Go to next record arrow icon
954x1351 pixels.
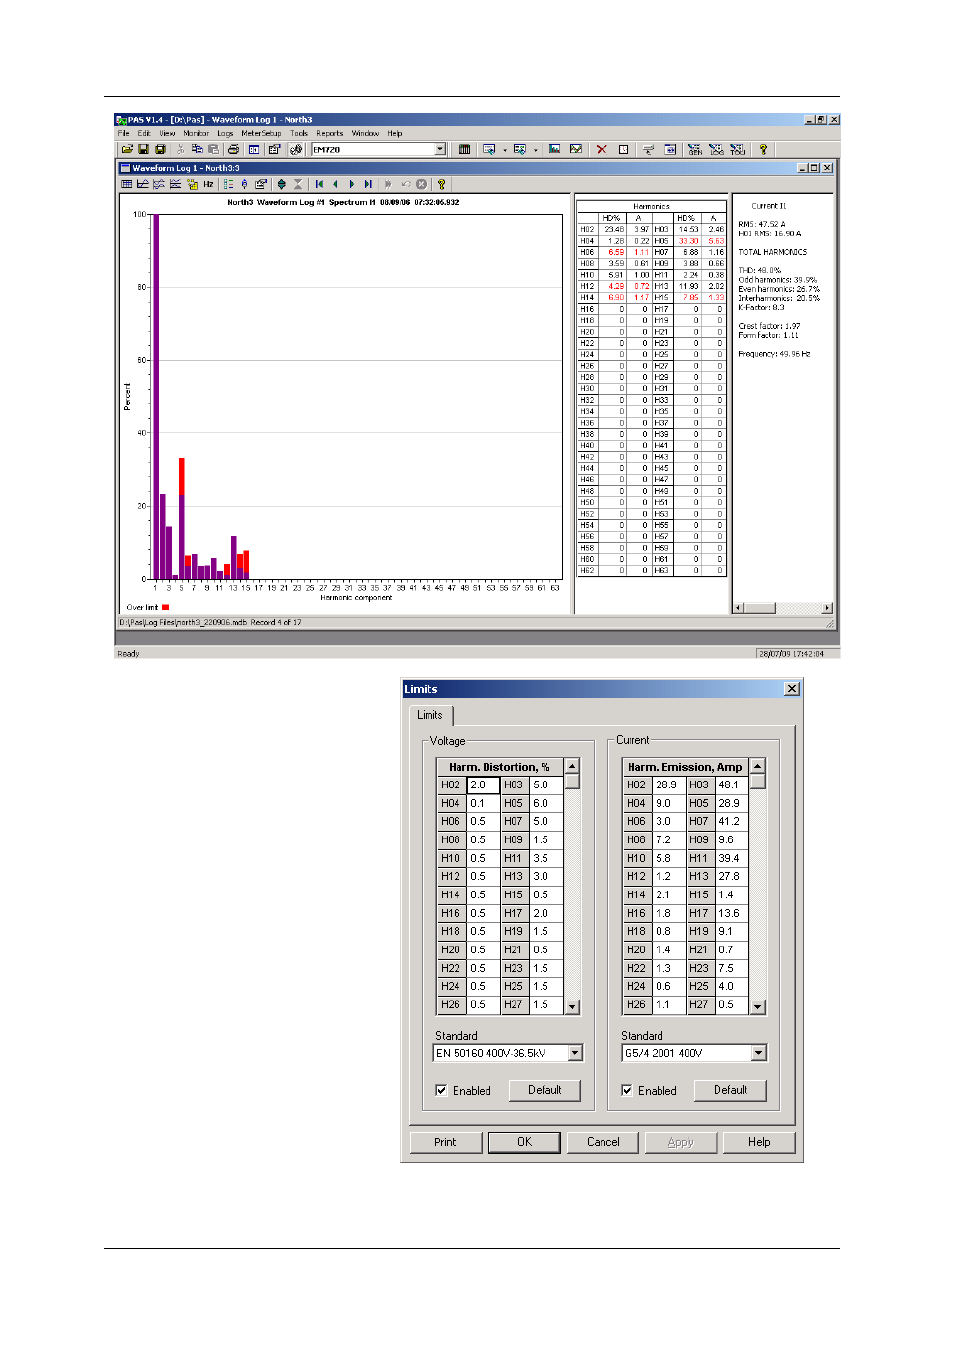(352, 184)
